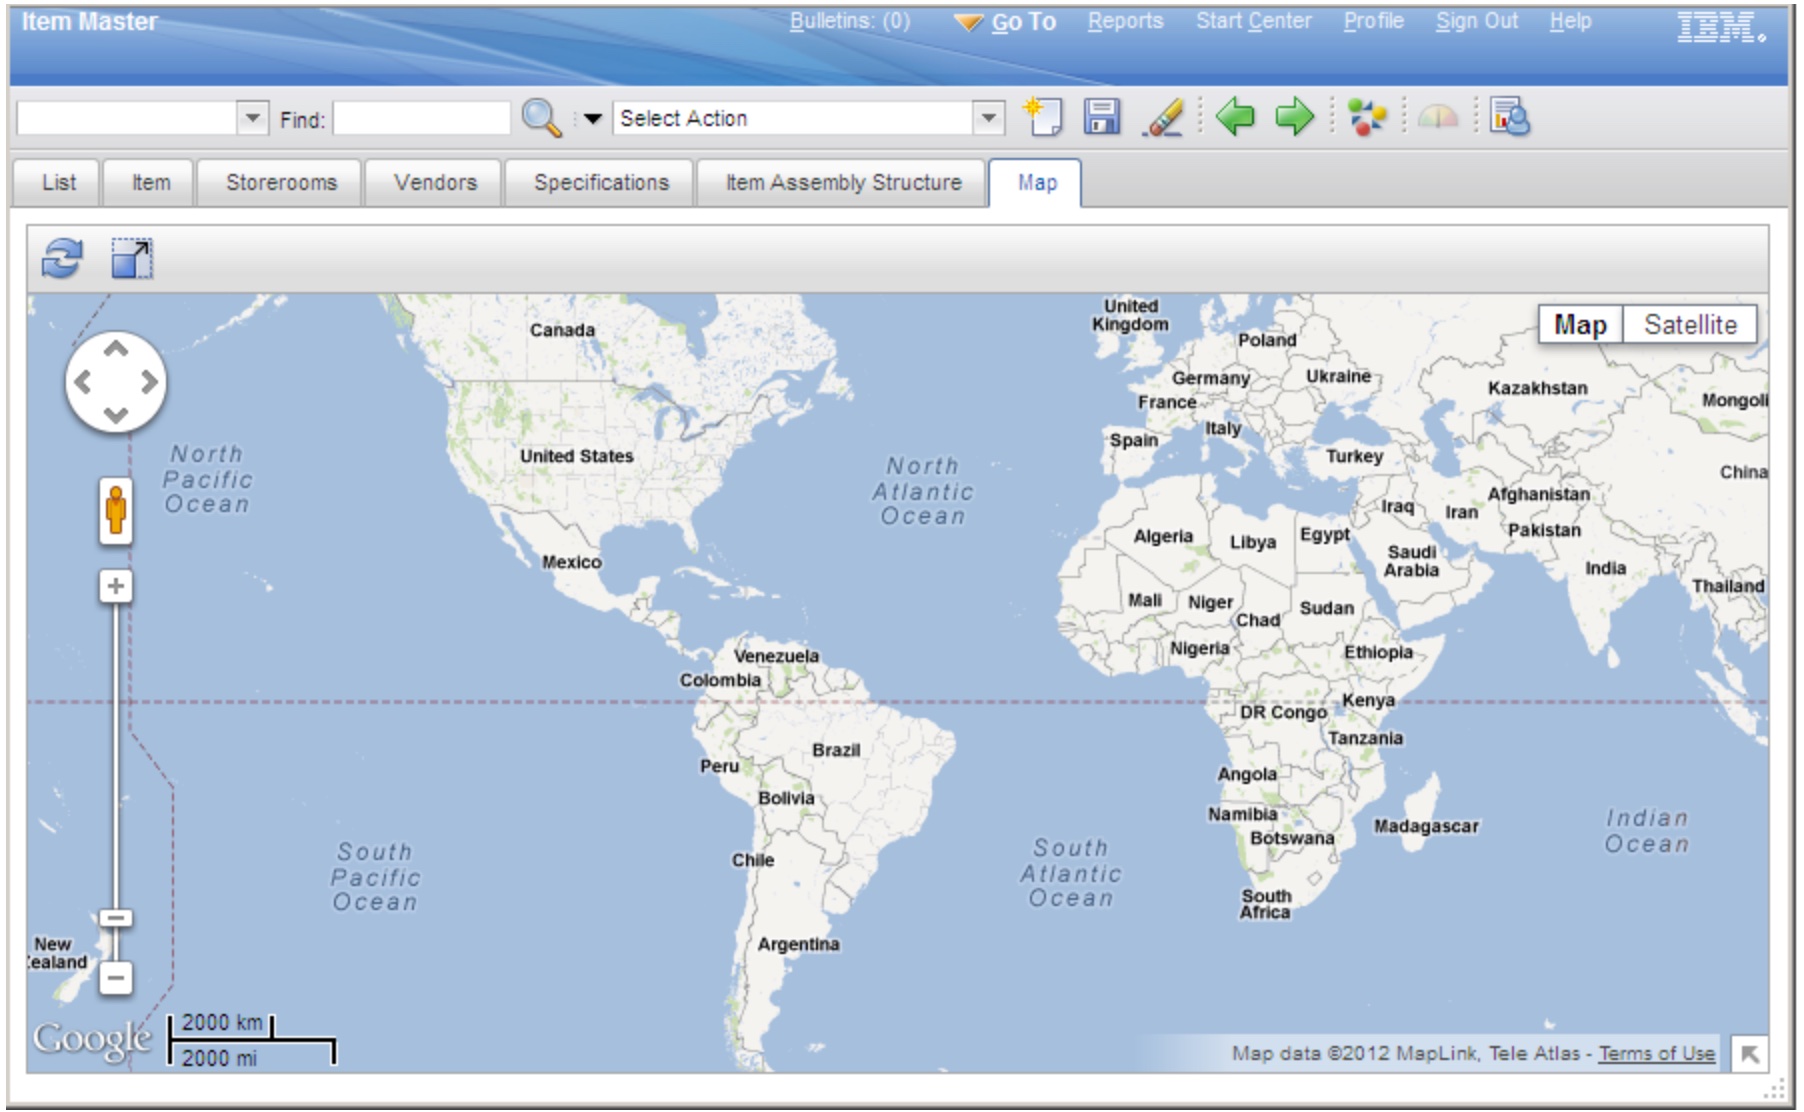Click the Google logo on map
Image resolution: width=1804 pixels, height=1112 pixels.
tap(92, 1040)
